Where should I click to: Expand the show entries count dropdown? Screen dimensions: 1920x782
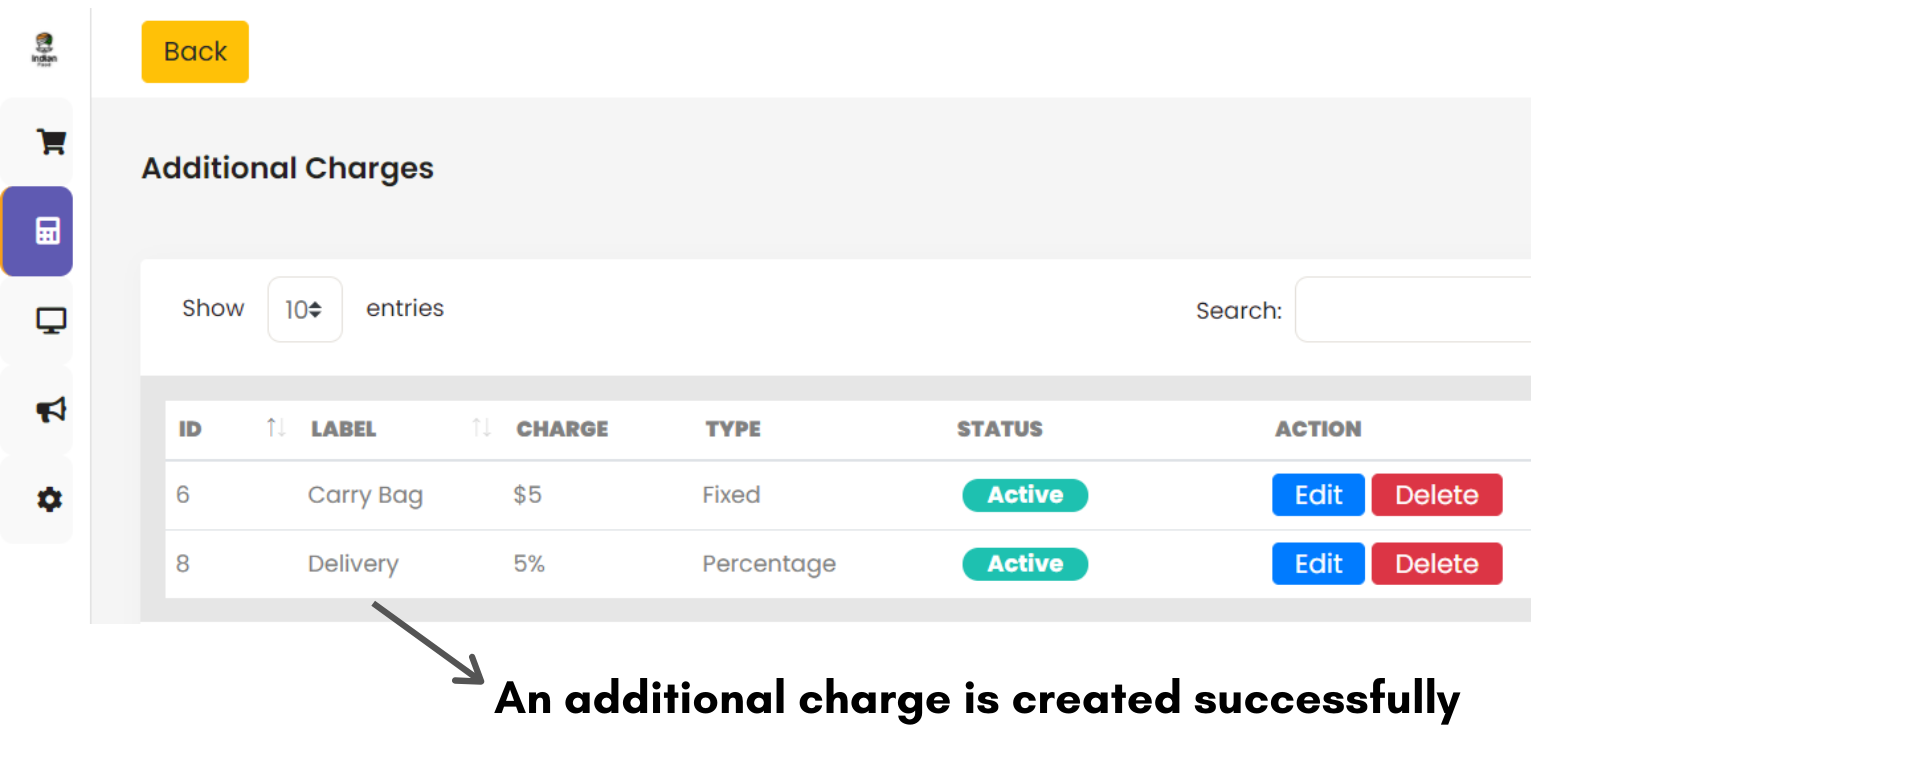coord(304,310)
